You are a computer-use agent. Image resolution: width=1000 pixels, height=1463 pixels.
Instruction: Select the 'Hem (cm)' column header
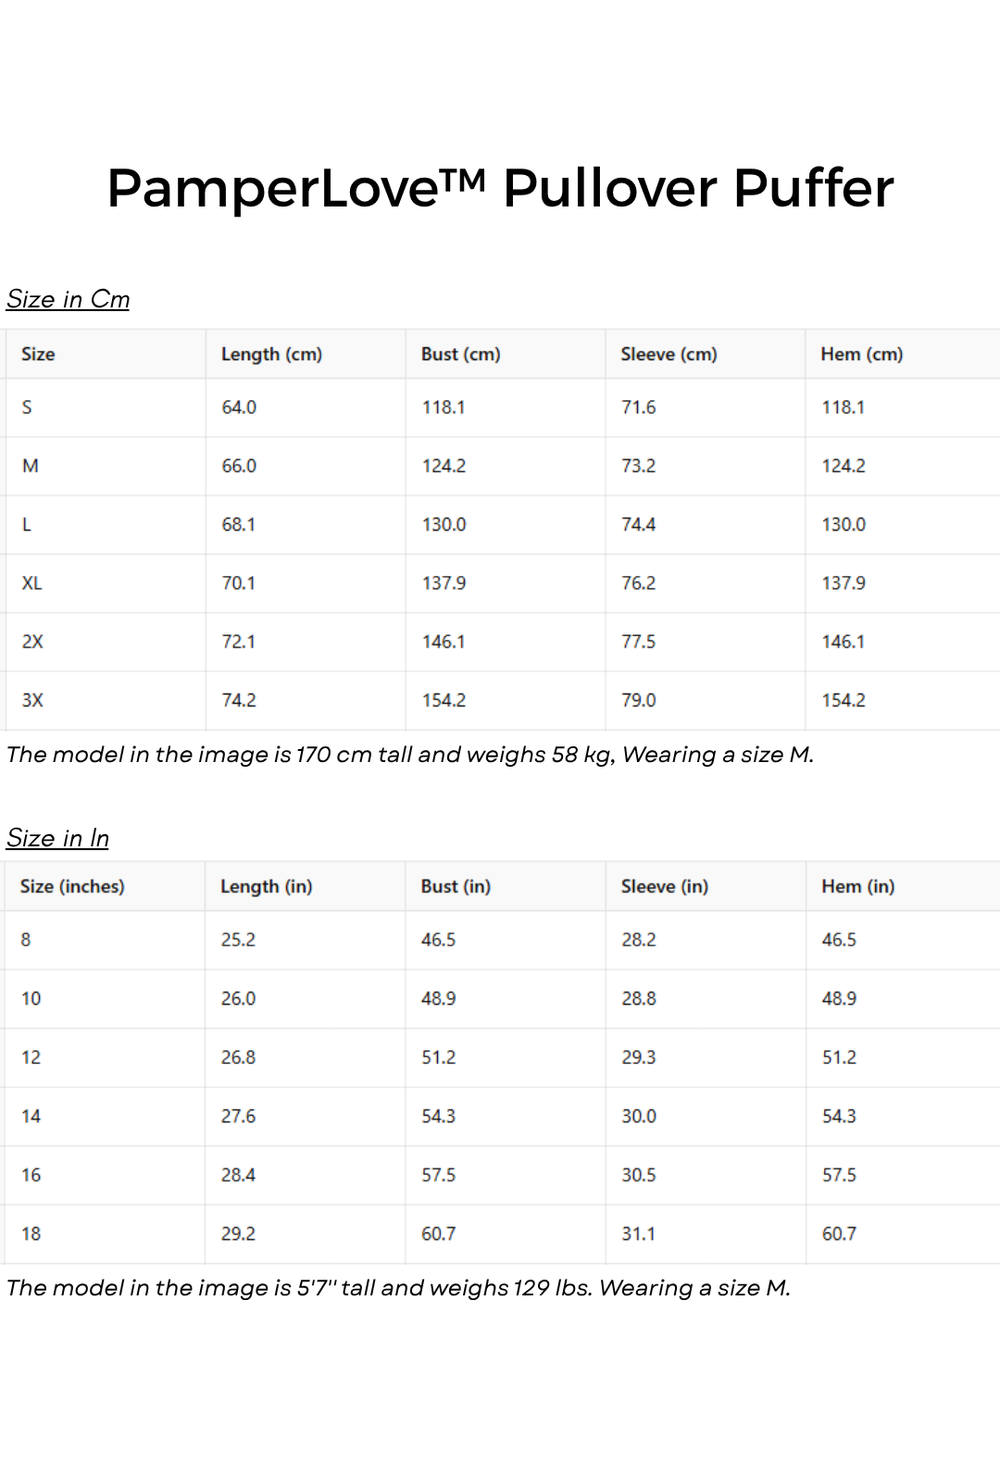(x=861, y=354)
